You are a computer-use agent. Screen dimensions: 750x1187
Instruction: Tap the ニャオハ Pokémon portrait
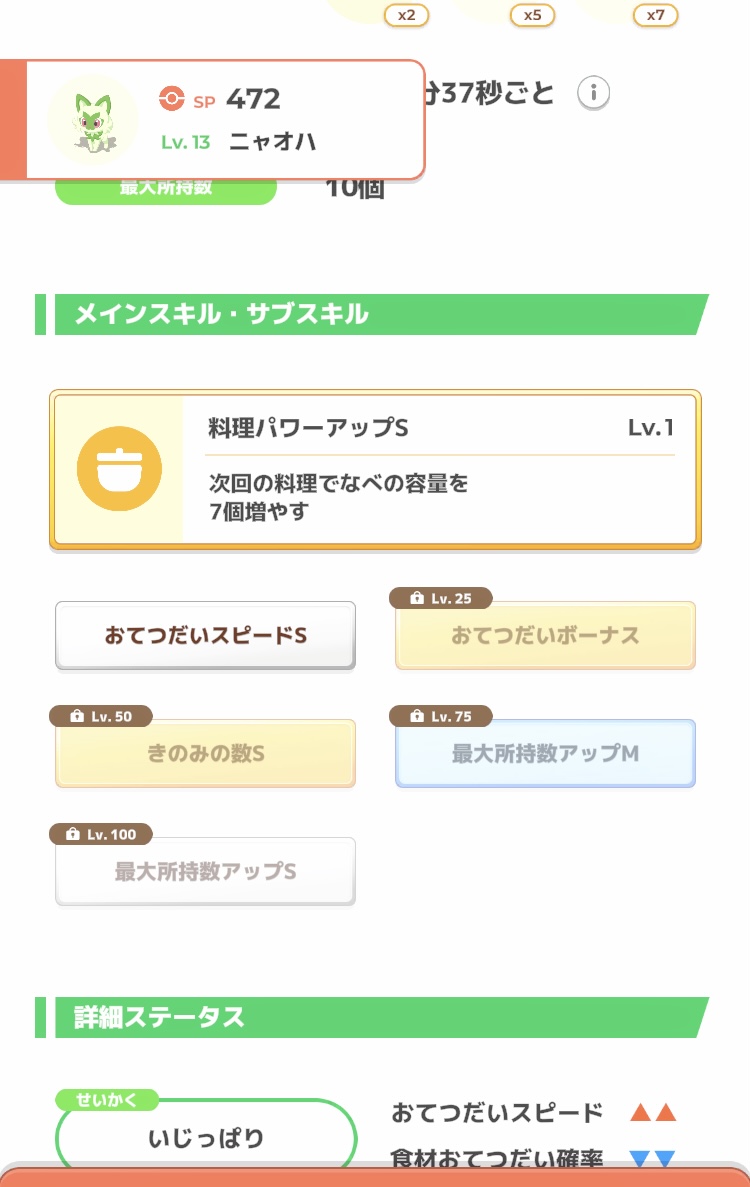pyautogui.click(x=93, y=120)
